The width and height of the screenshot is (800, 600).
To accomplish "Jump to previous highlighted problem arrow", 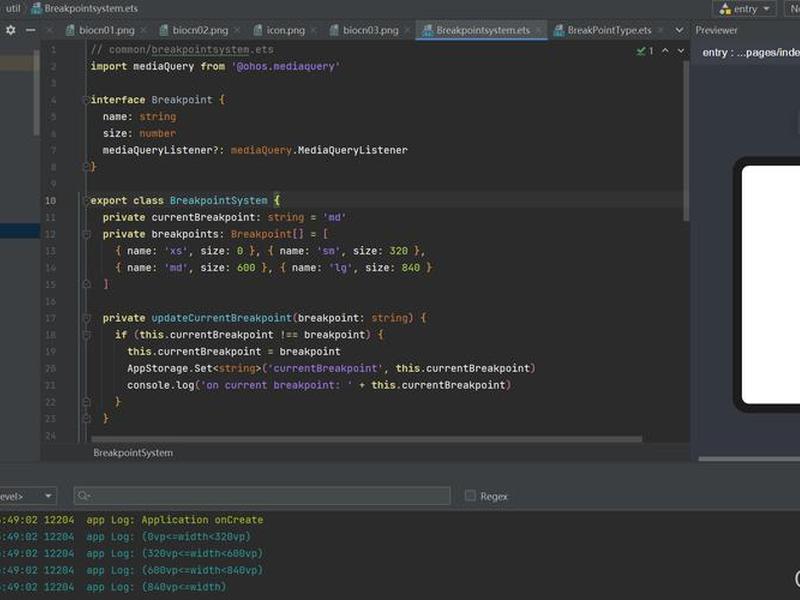I will coord(665,51).
